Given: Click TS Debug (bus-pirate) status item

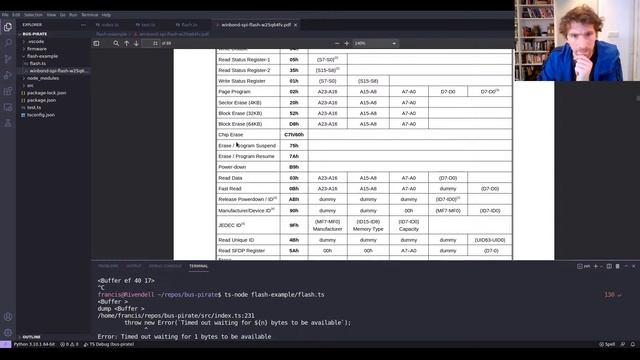Looking at the screenshot, I should point(109,344).
